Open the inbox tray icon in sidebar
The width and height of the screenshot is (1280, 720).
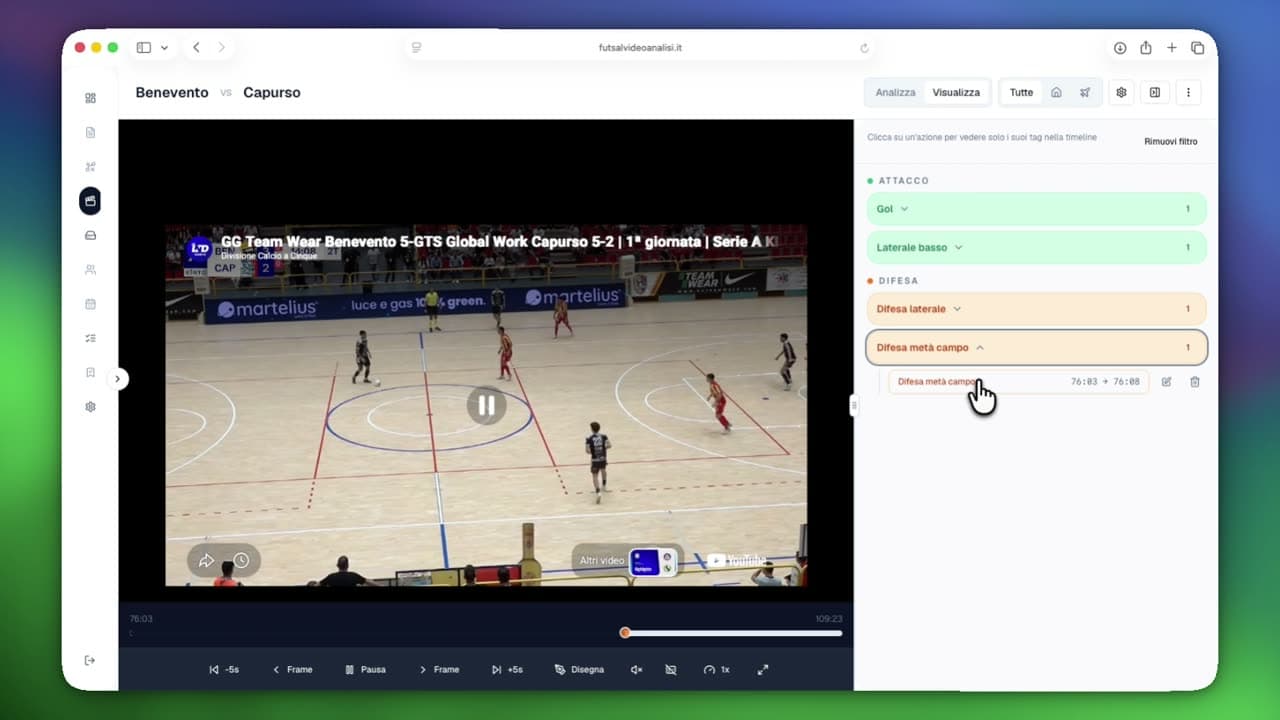[x=90, y=235]
